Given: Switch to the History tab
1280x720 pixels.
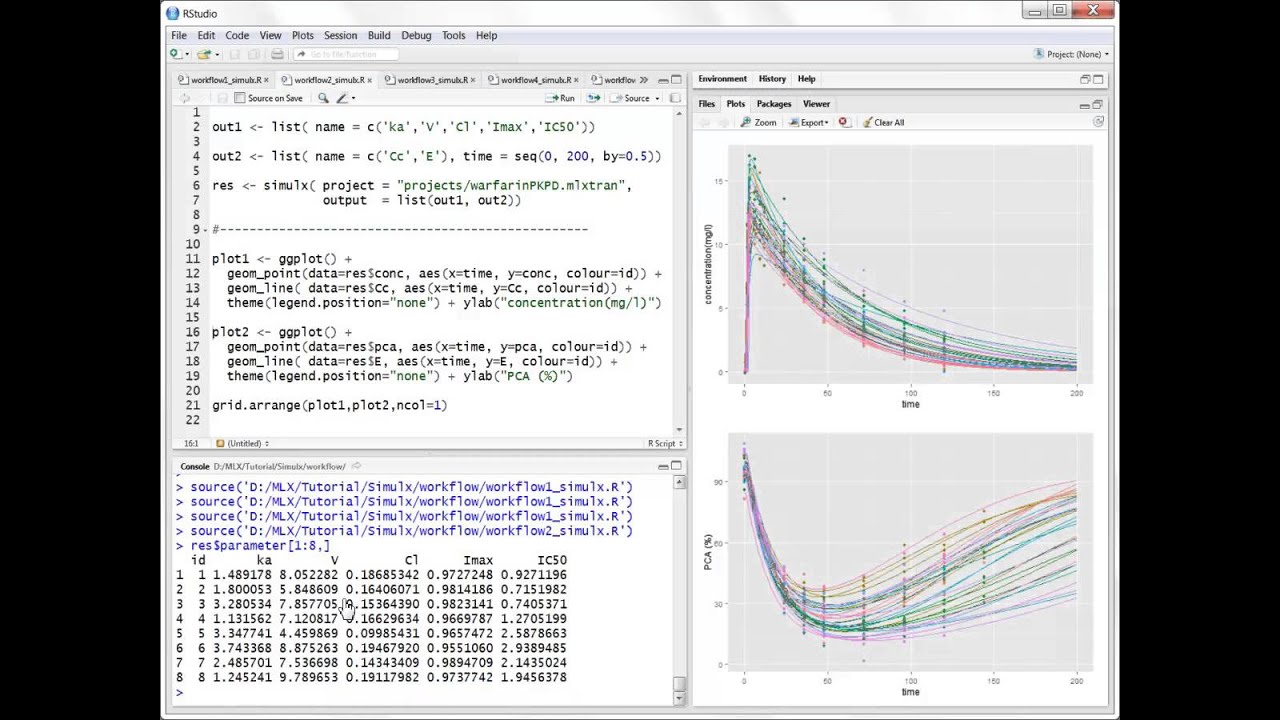Looking at the screenshot, I should coord(772,79).
